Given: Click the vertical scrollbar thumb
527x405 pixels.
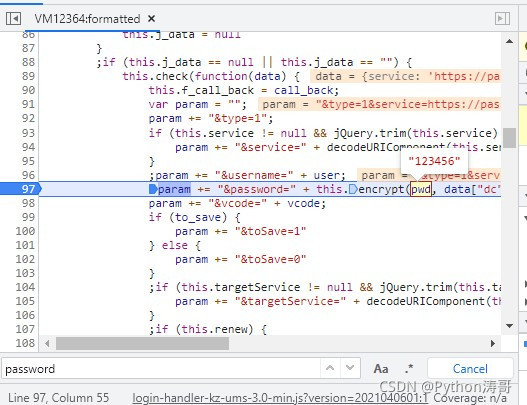Looking at the screenshot, I should tap(510, 138).
